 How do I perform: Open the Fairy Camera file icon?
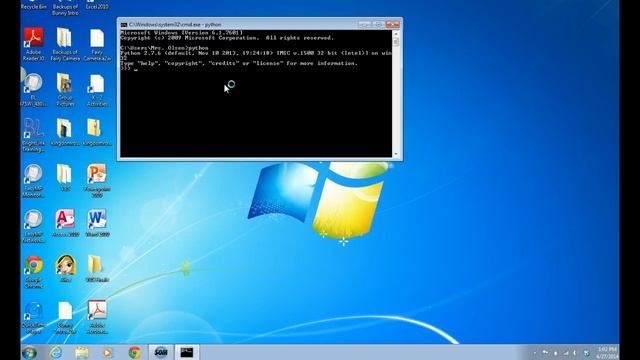97,44
